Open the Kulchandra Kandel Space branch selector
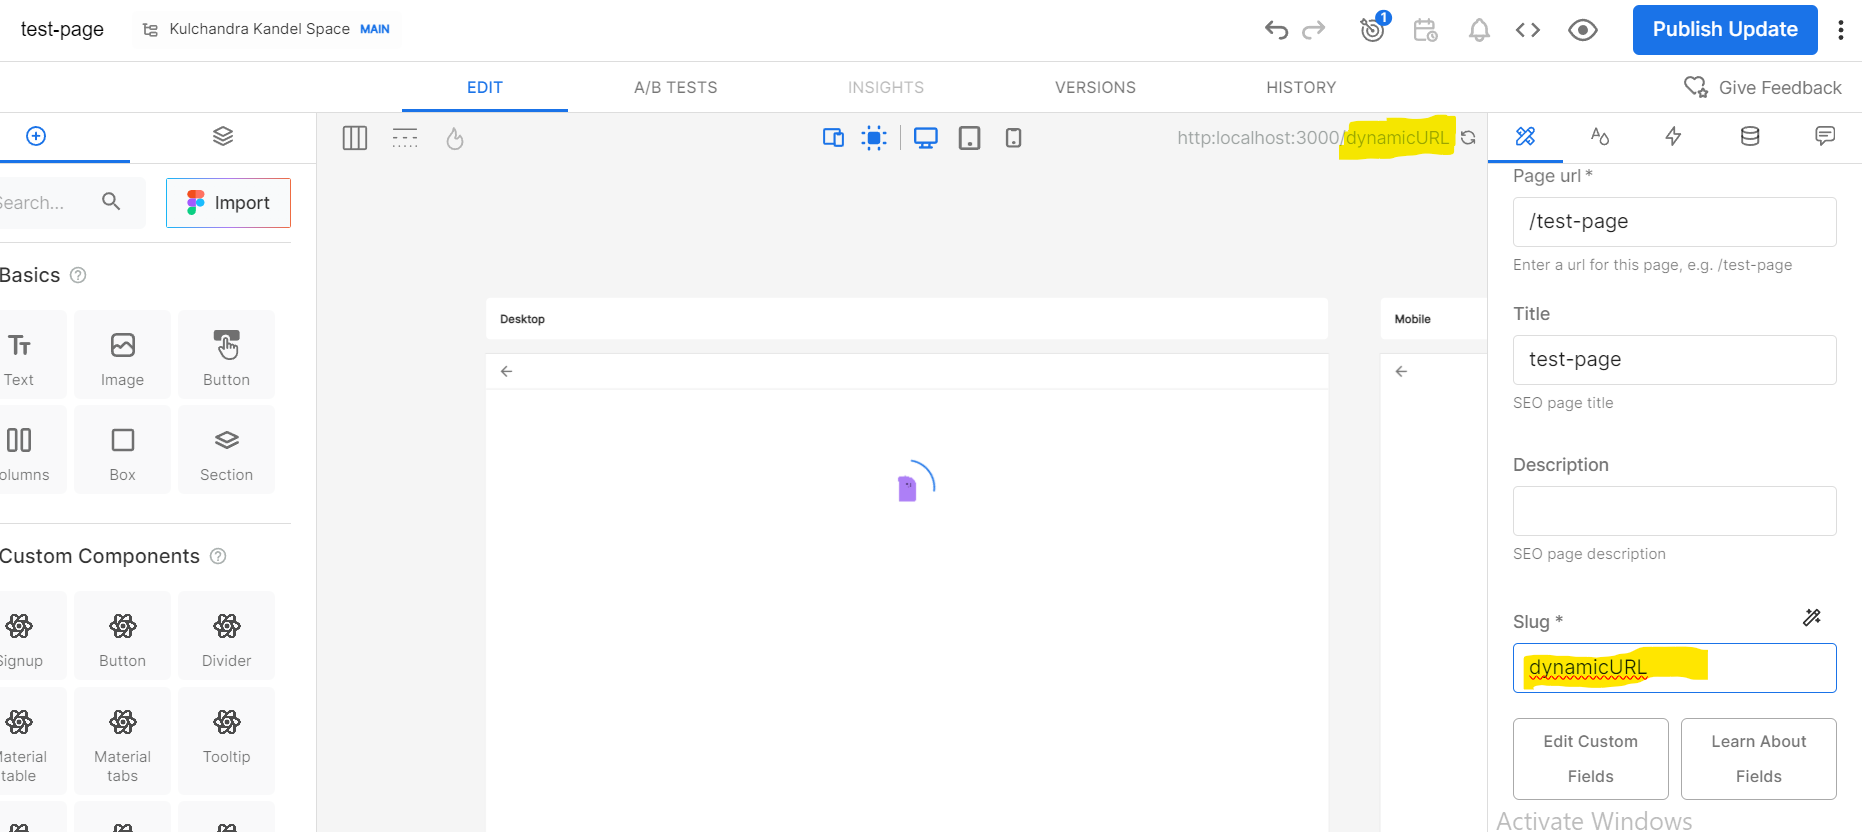The width and height of the screenshot is (1862, 832). [x=266, y=29]
